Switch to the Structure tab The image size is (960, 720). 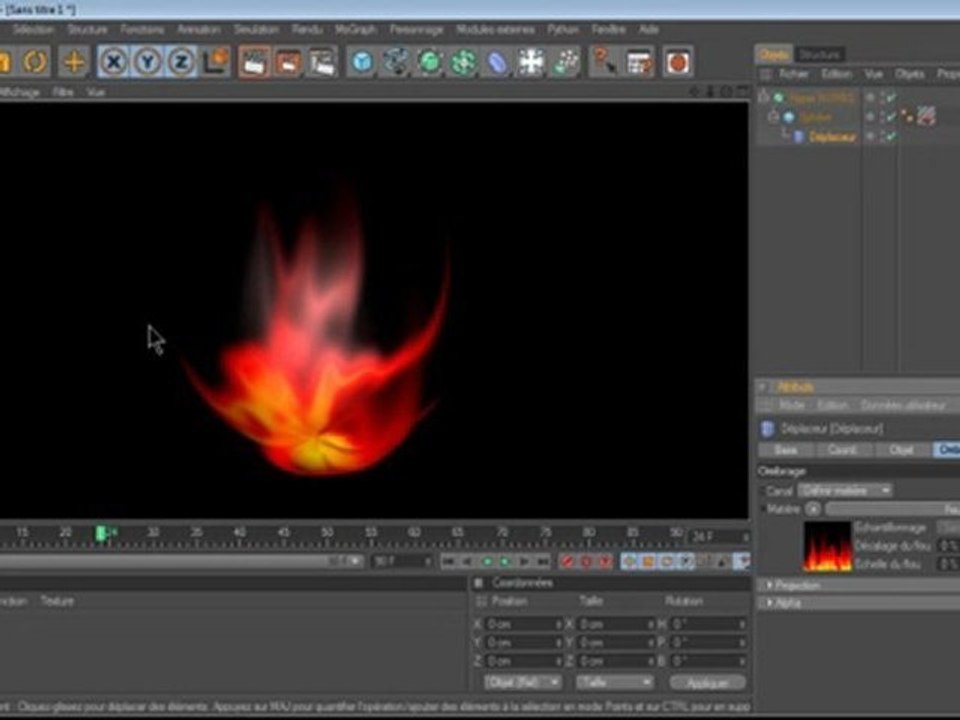(819, 54)
